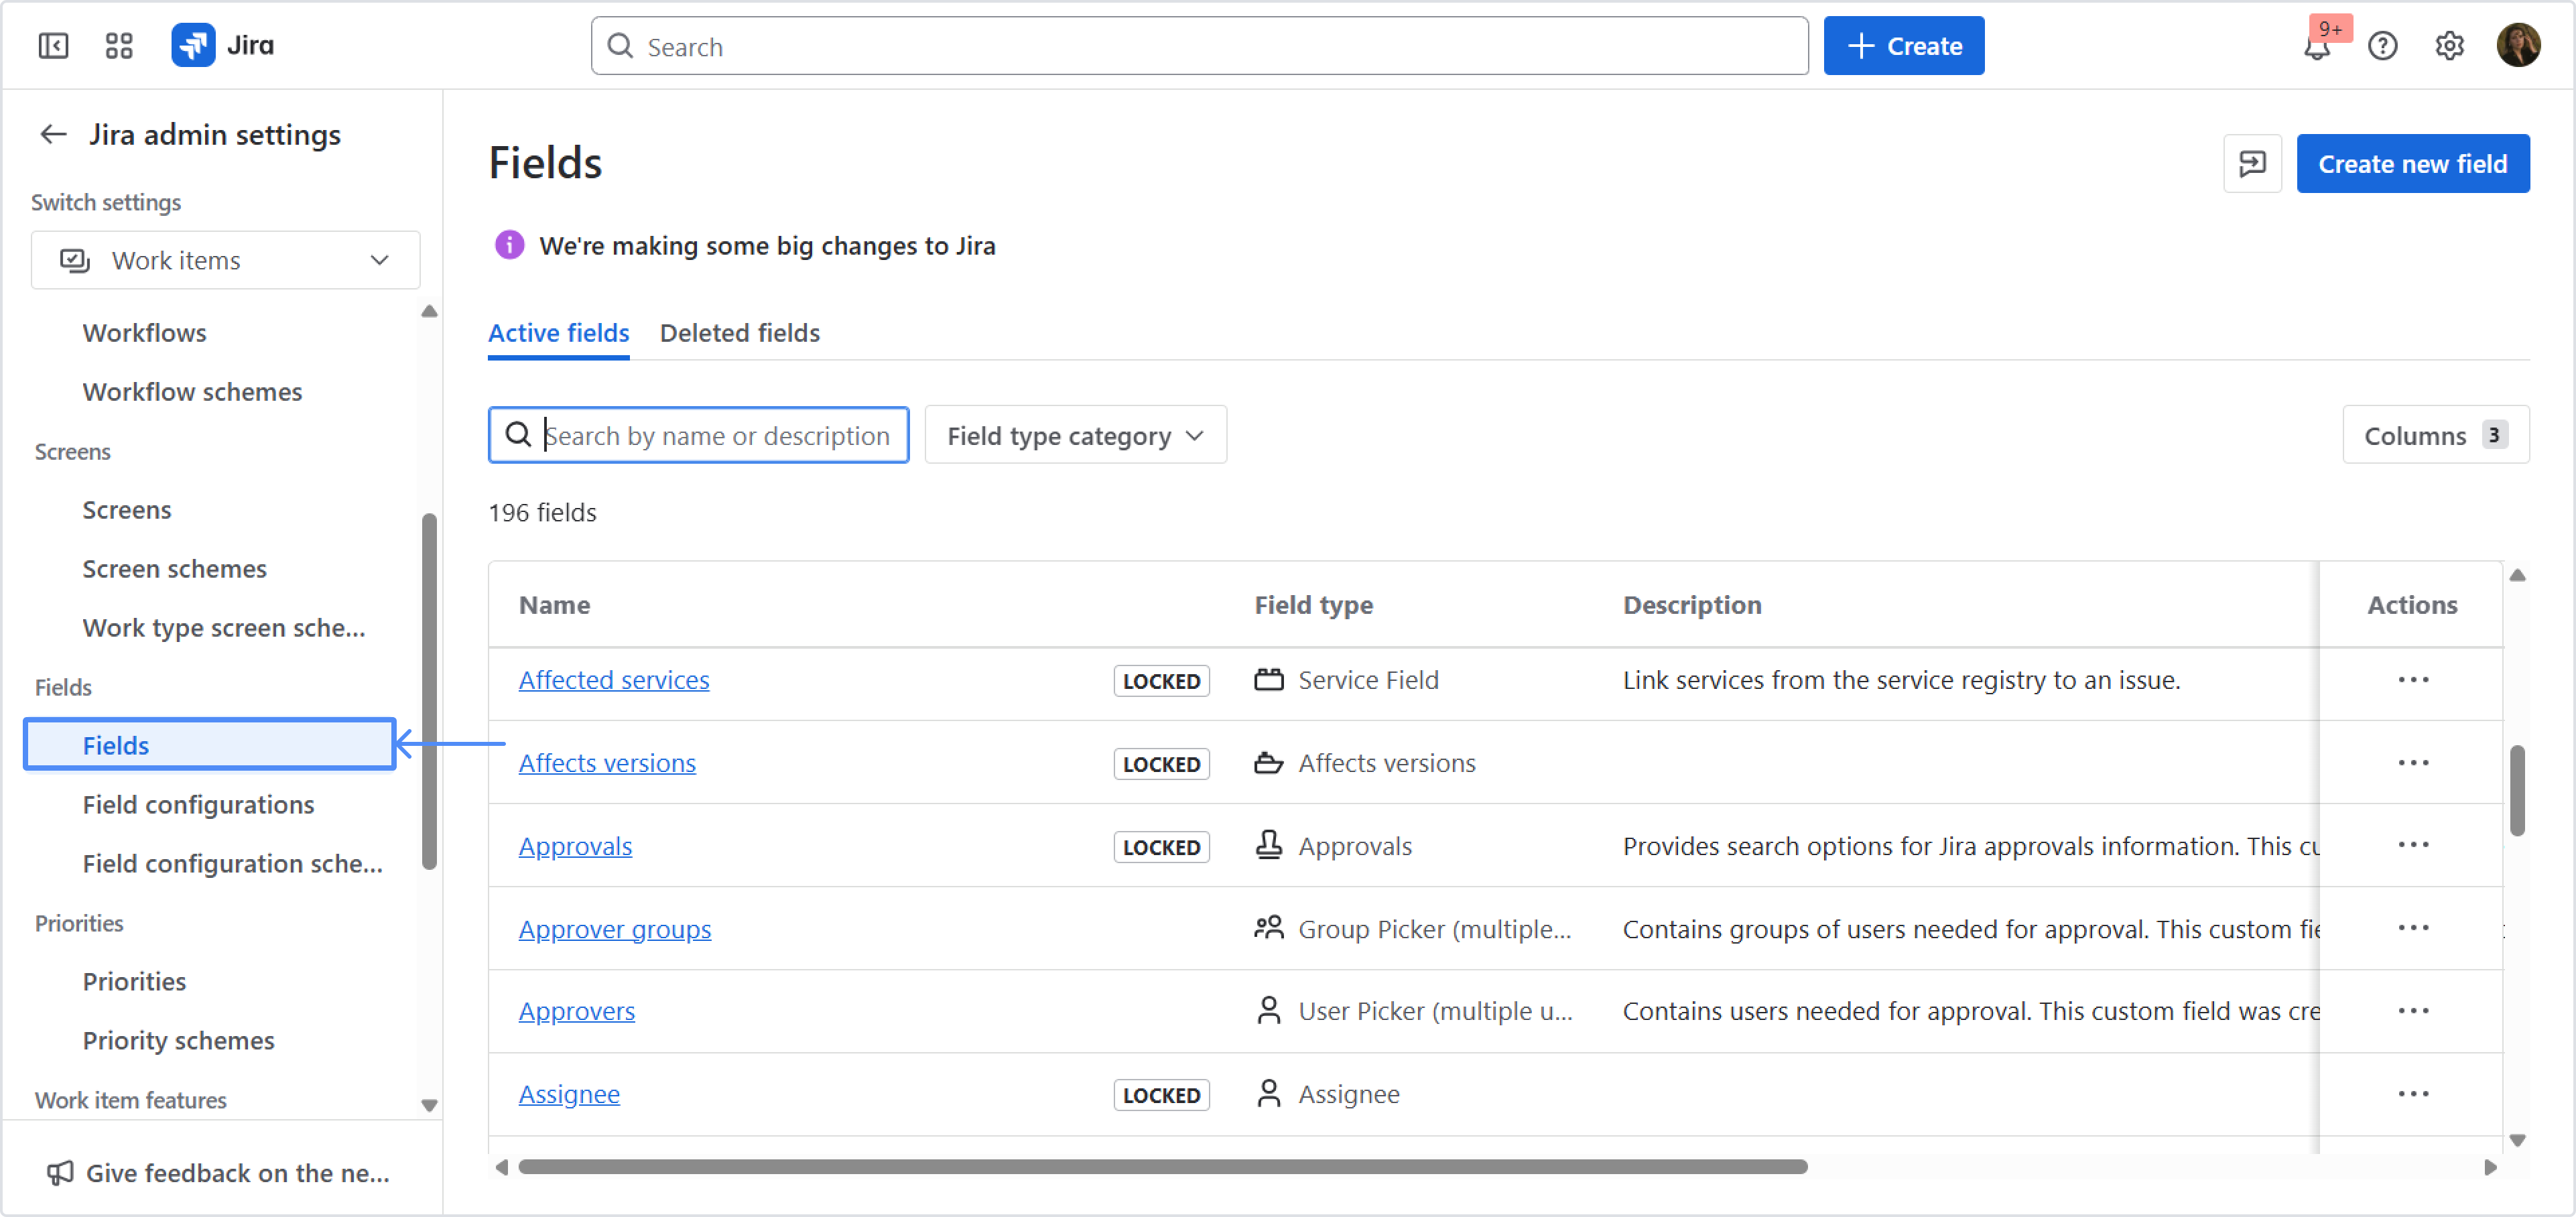The height and width of the screenshot is (1217, 2576).
Task: Click the blue Create button in the top bar
Action: click(1903, 46)
